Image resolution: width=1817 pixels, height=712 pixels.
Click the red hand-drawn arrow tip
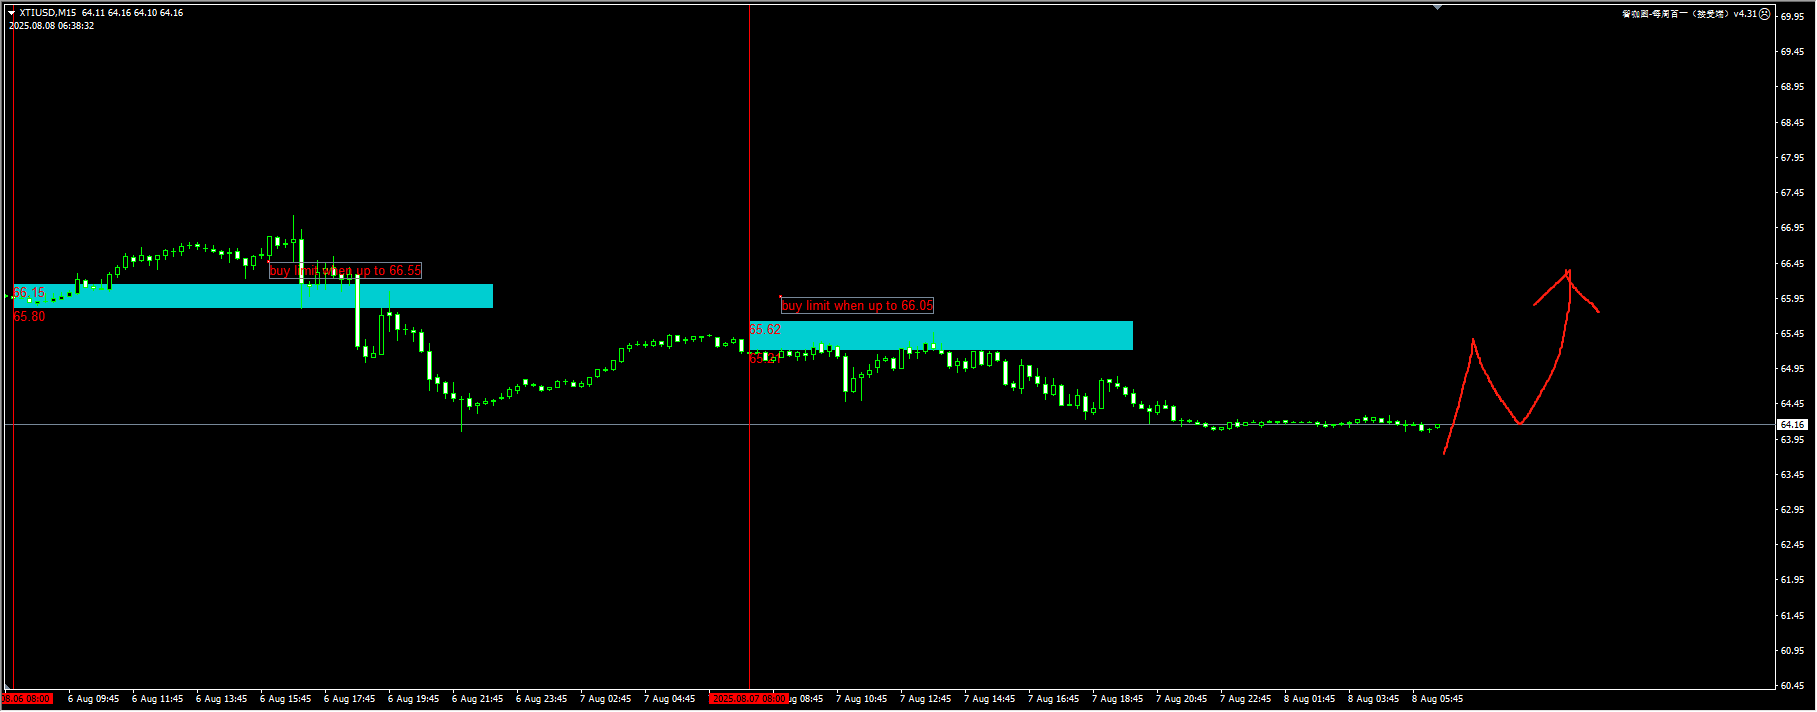click(x=1568, y=271)
